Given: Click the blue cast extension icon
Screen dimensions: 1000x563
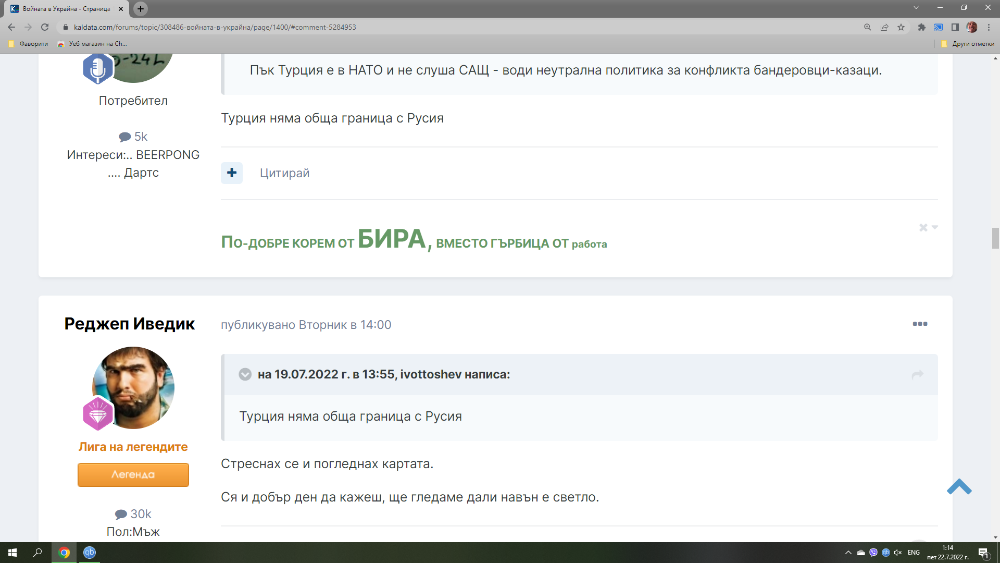Looking at the screenshot, I should point(938,27).
